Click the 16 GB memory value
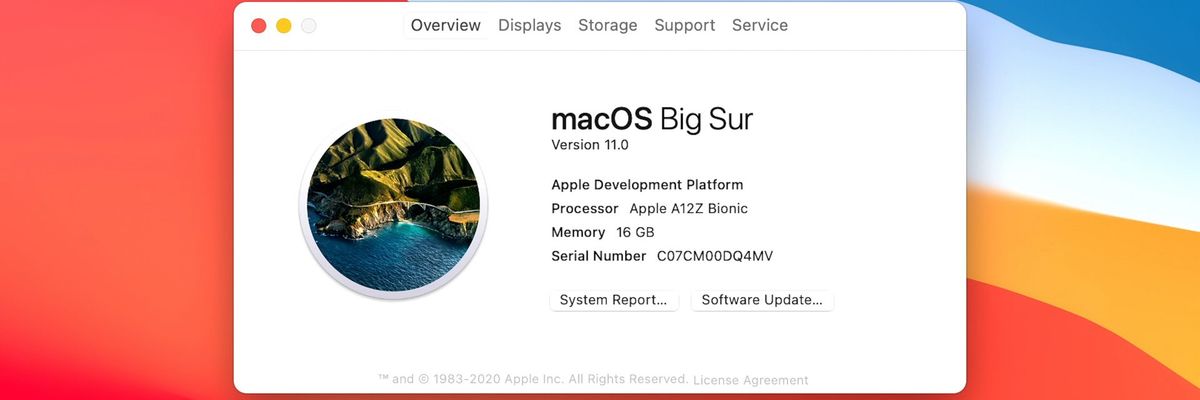 (x=635, y=232)
